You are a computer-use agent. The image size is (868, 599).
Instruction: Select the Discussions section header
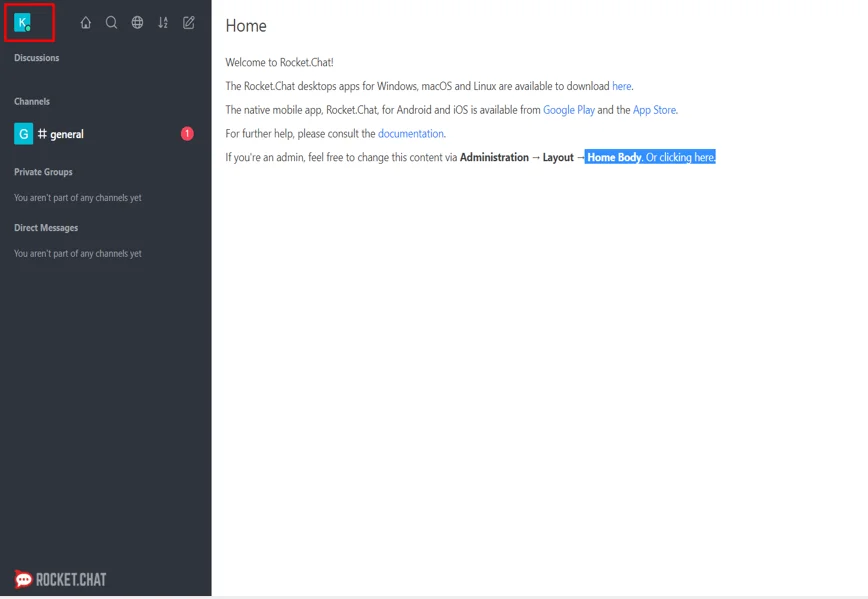[x=36, y=57]
